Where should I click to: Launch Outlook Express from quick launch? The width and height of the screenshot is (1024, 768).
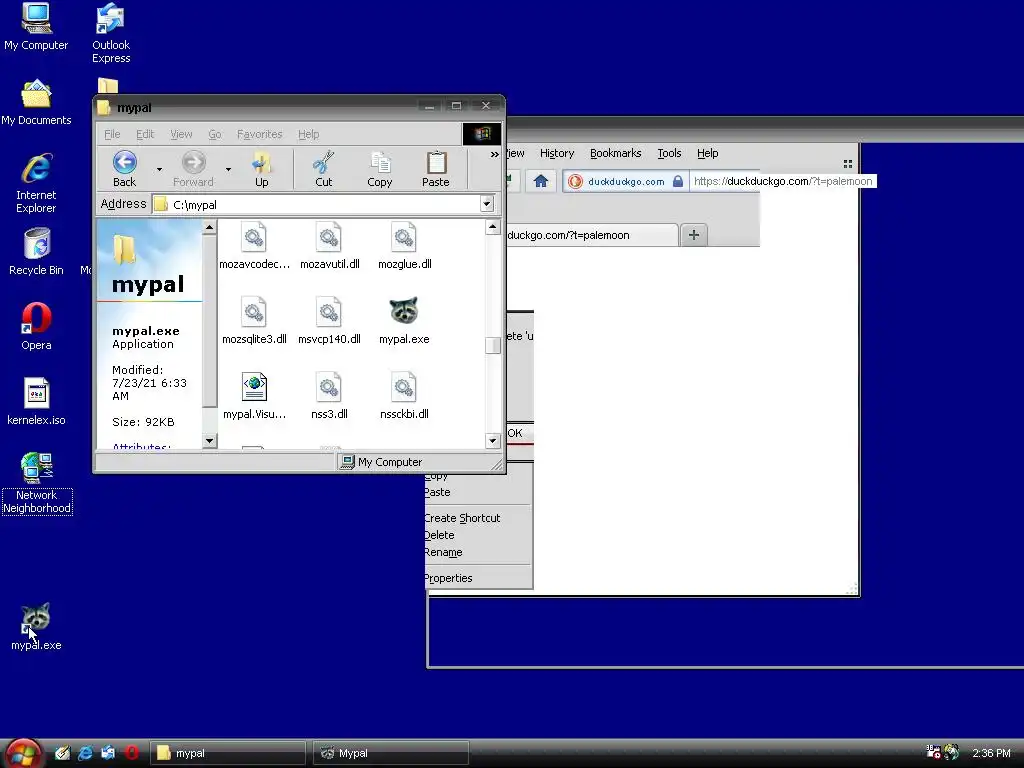[x=108, y=753]
